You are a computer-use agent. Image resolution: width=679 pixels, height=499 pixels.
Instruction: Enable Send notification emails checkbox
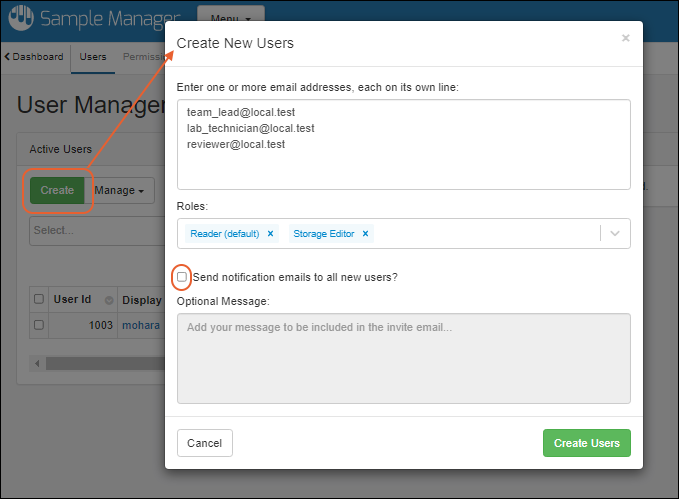(x=182, y=277)
